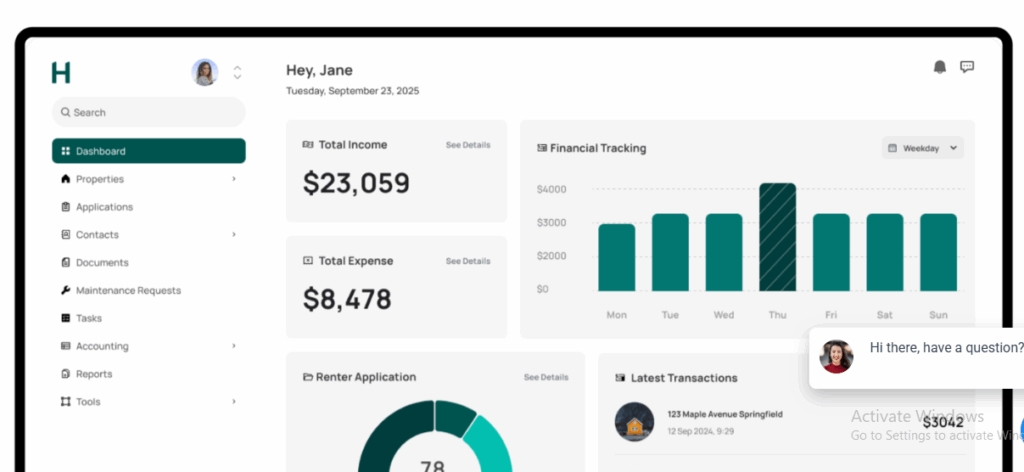Open the 123 Maple Avenue property thumbnail
Image resolution: width=1024 pixels, height=472 pixels.
(x=634, y=422)
